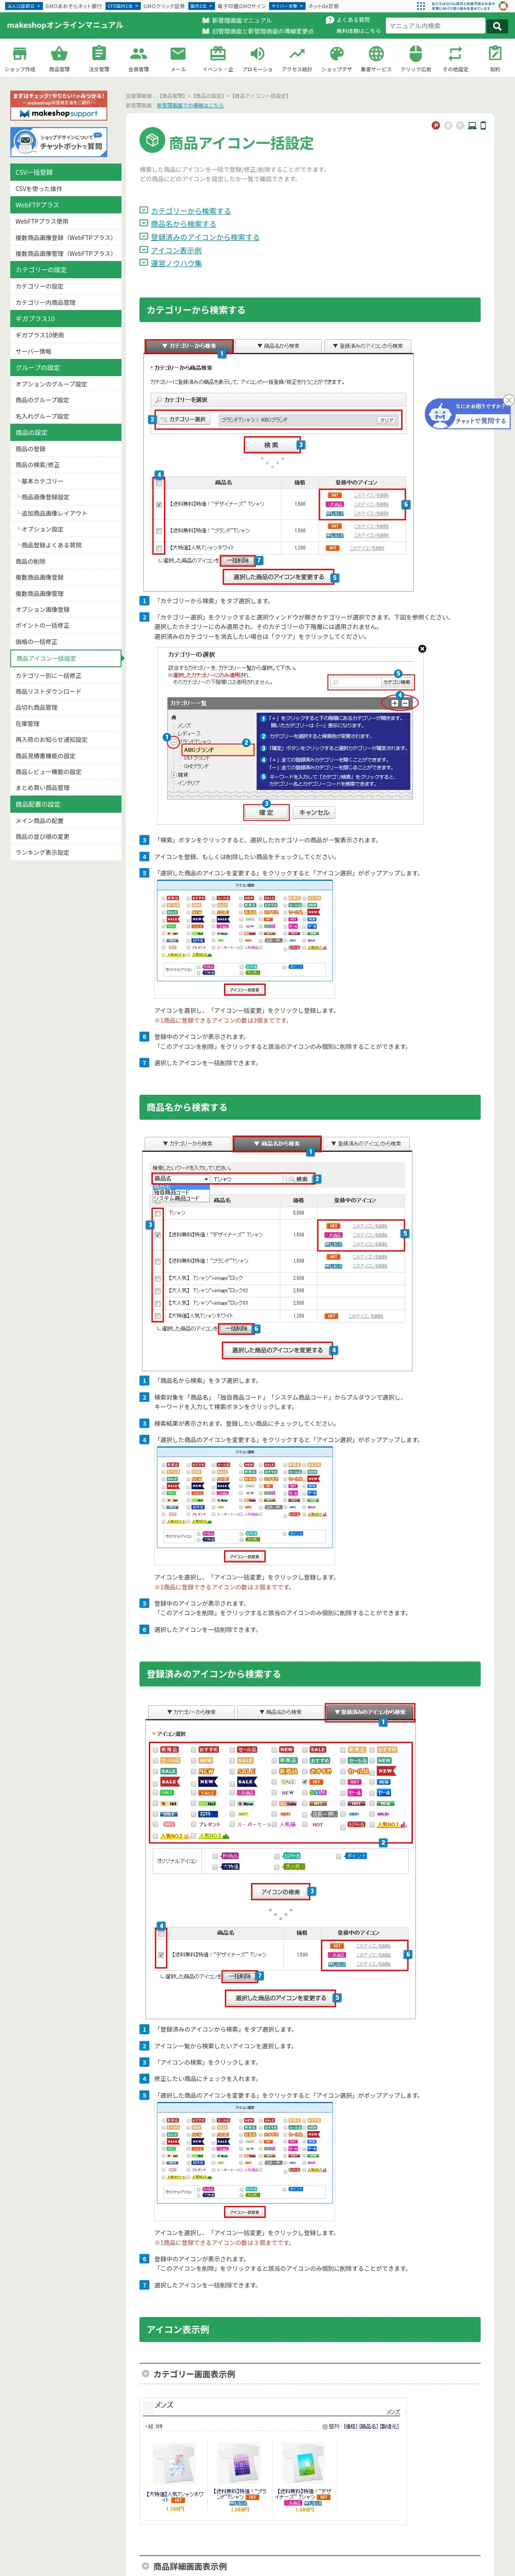The height and width of the screenshot is (2576, 515).
Task: Open 商品レビュー機能の設定 sidebar item
Action: [66, 772]
